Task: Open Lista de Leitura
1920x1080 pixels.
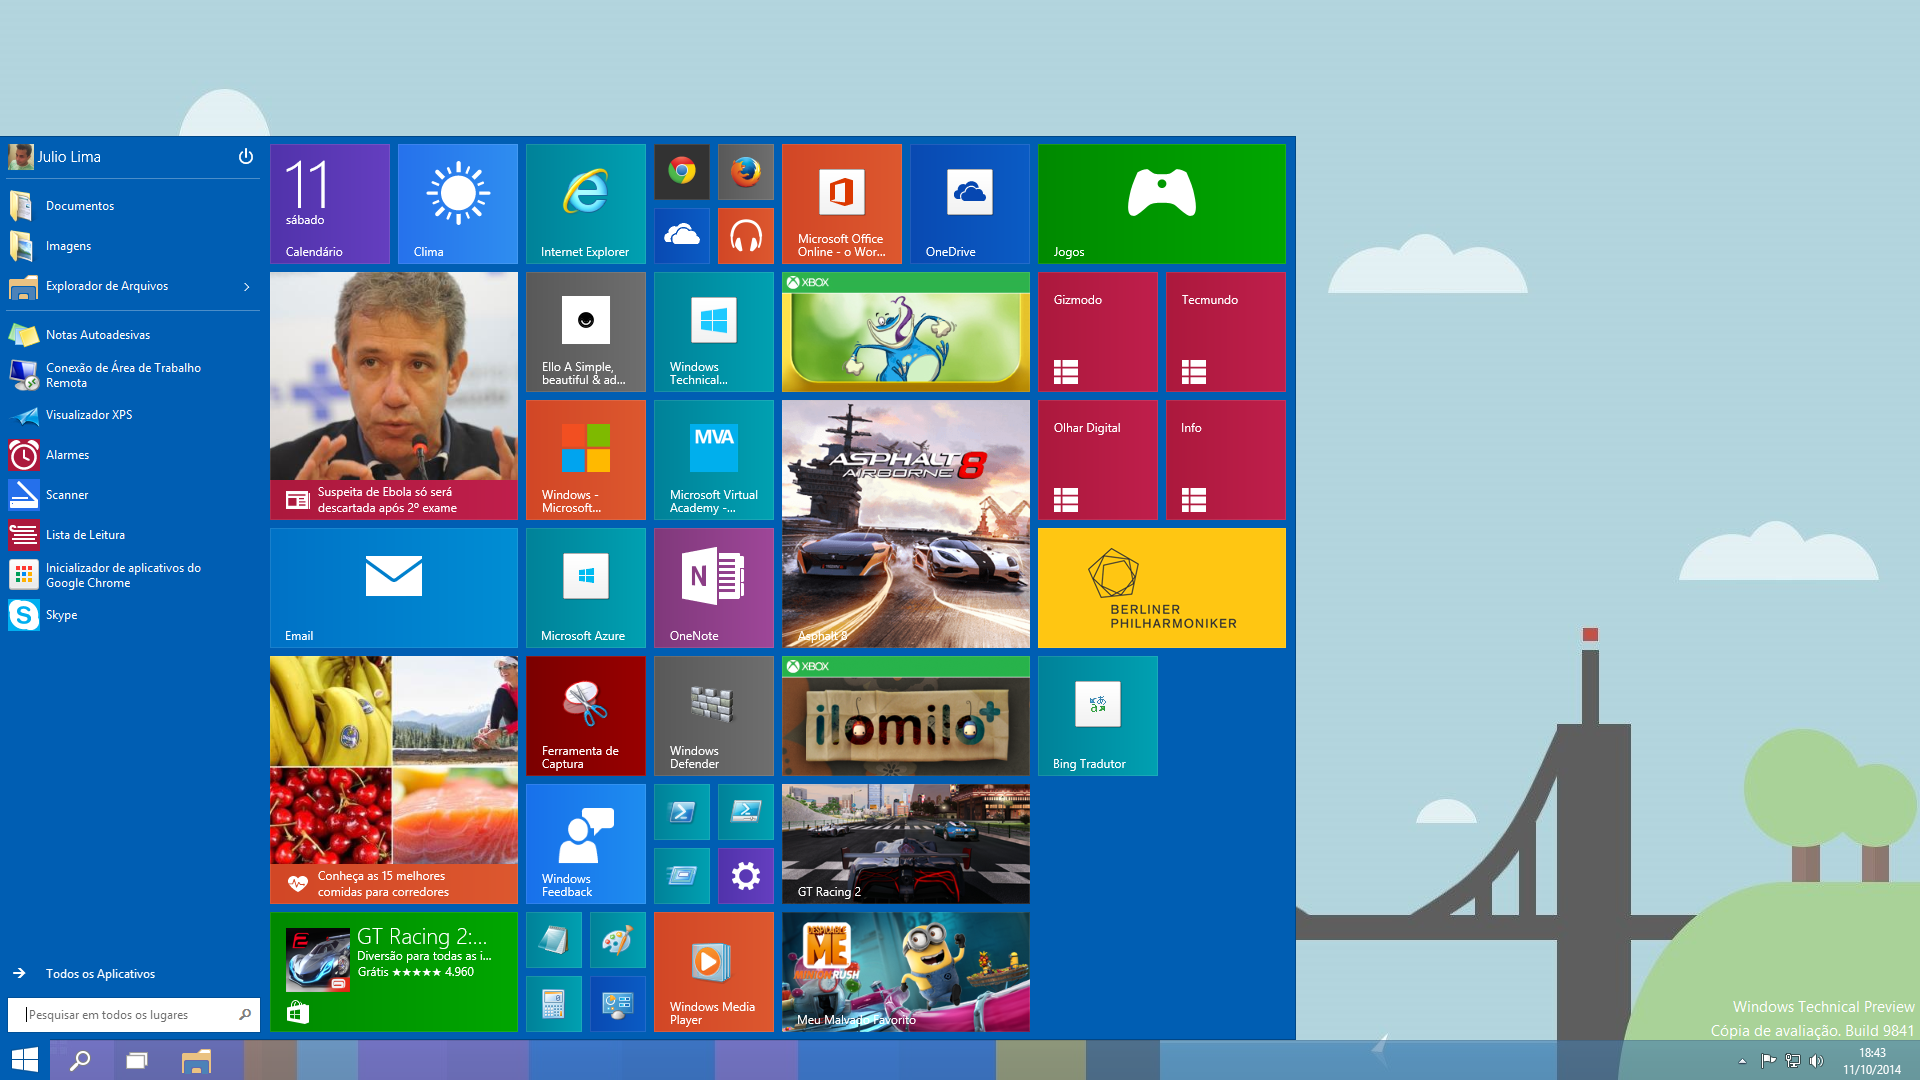Action: pyautogui.click(x=132, y=535)
